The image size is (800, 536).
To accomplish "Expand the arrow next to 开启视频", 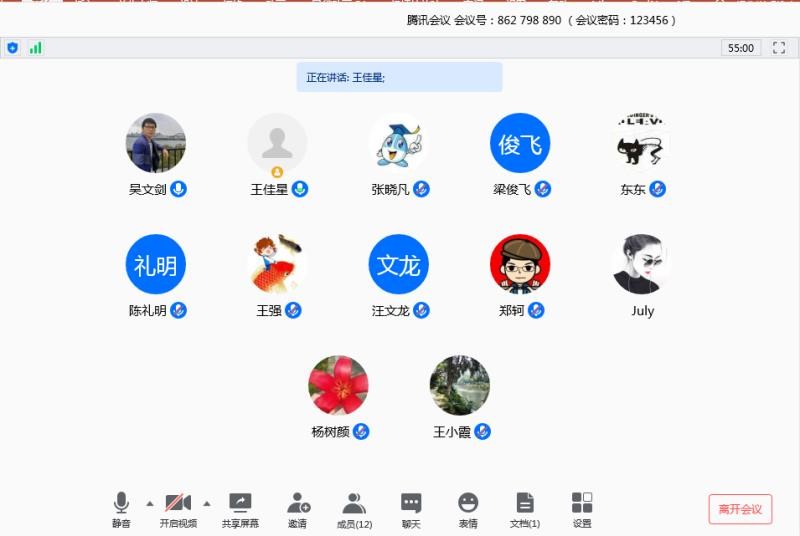I will coord(207,503).
